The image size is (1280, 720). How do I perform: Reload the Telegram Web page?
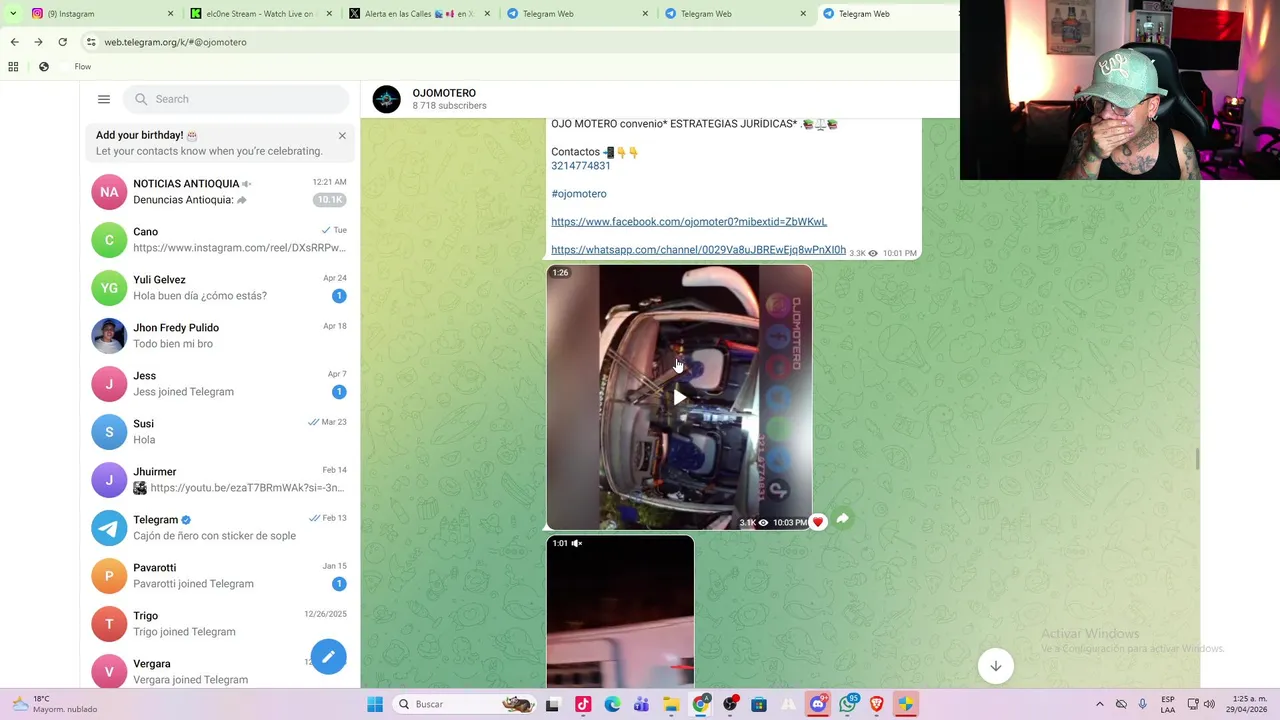(x=62, y=42)
